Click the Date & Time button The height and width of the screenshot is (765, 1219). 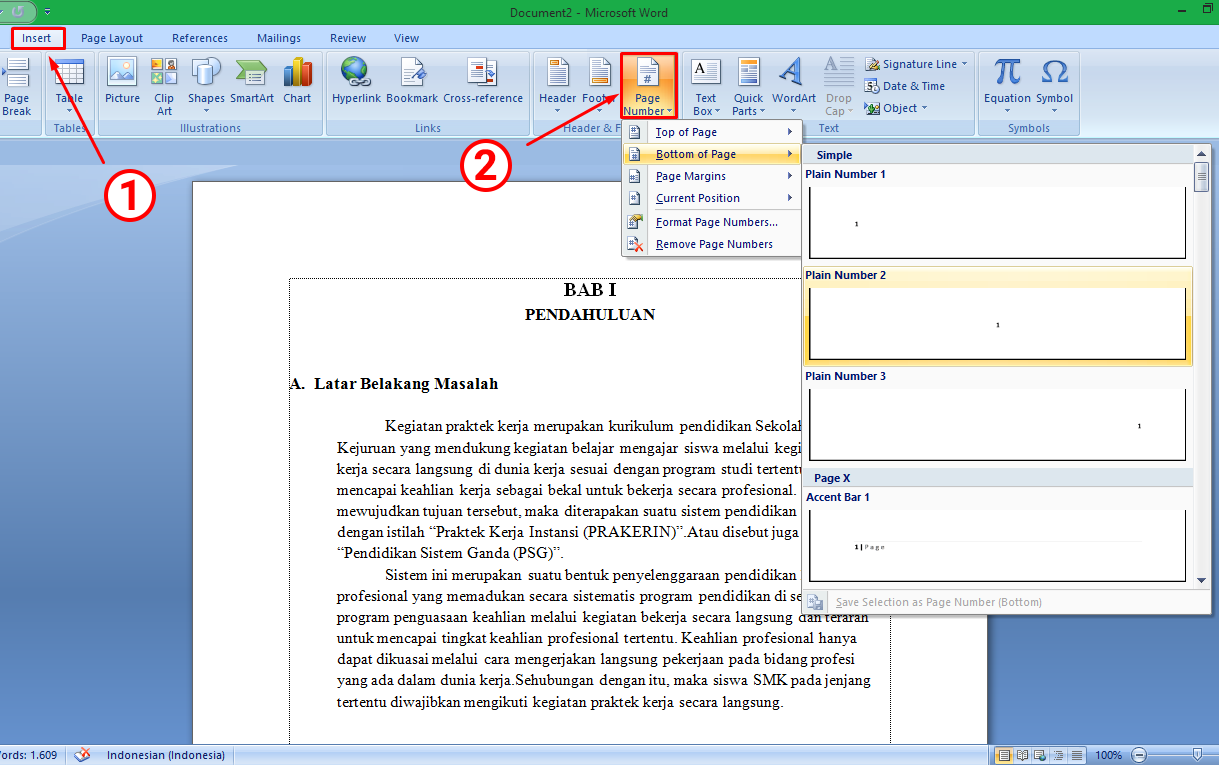coord(905,86)
